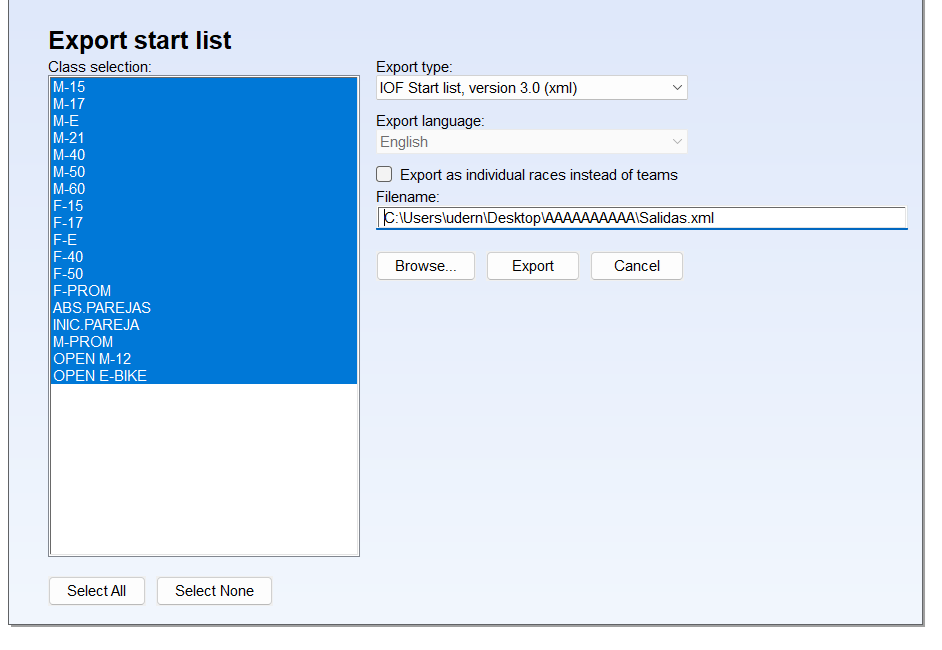Open the Export language dropdown
Viewport: 942px width, 650px height.
click(x=532, y=142)
